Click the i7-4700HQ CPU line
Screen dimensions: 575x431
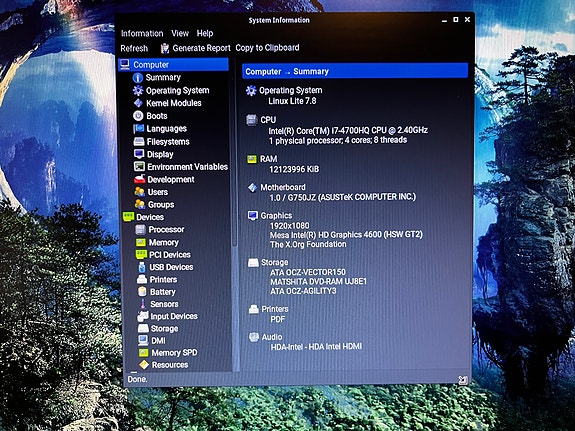tap(348, 130)
